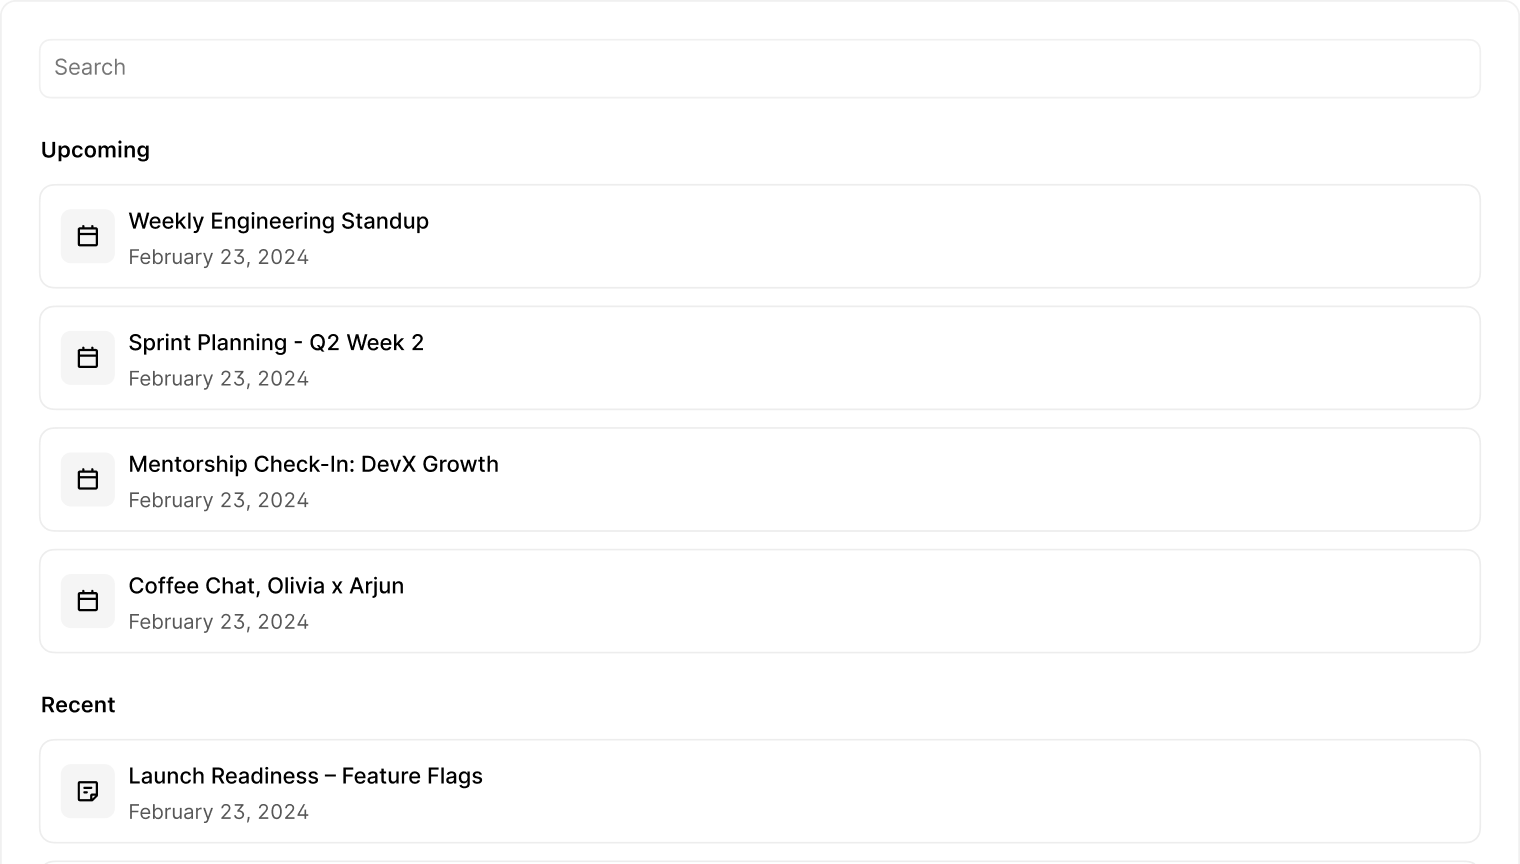Click date under Weekly Engineering Standup
Image resolution: width=1520 pixels, height=864 pixels.
pos(218,257)
